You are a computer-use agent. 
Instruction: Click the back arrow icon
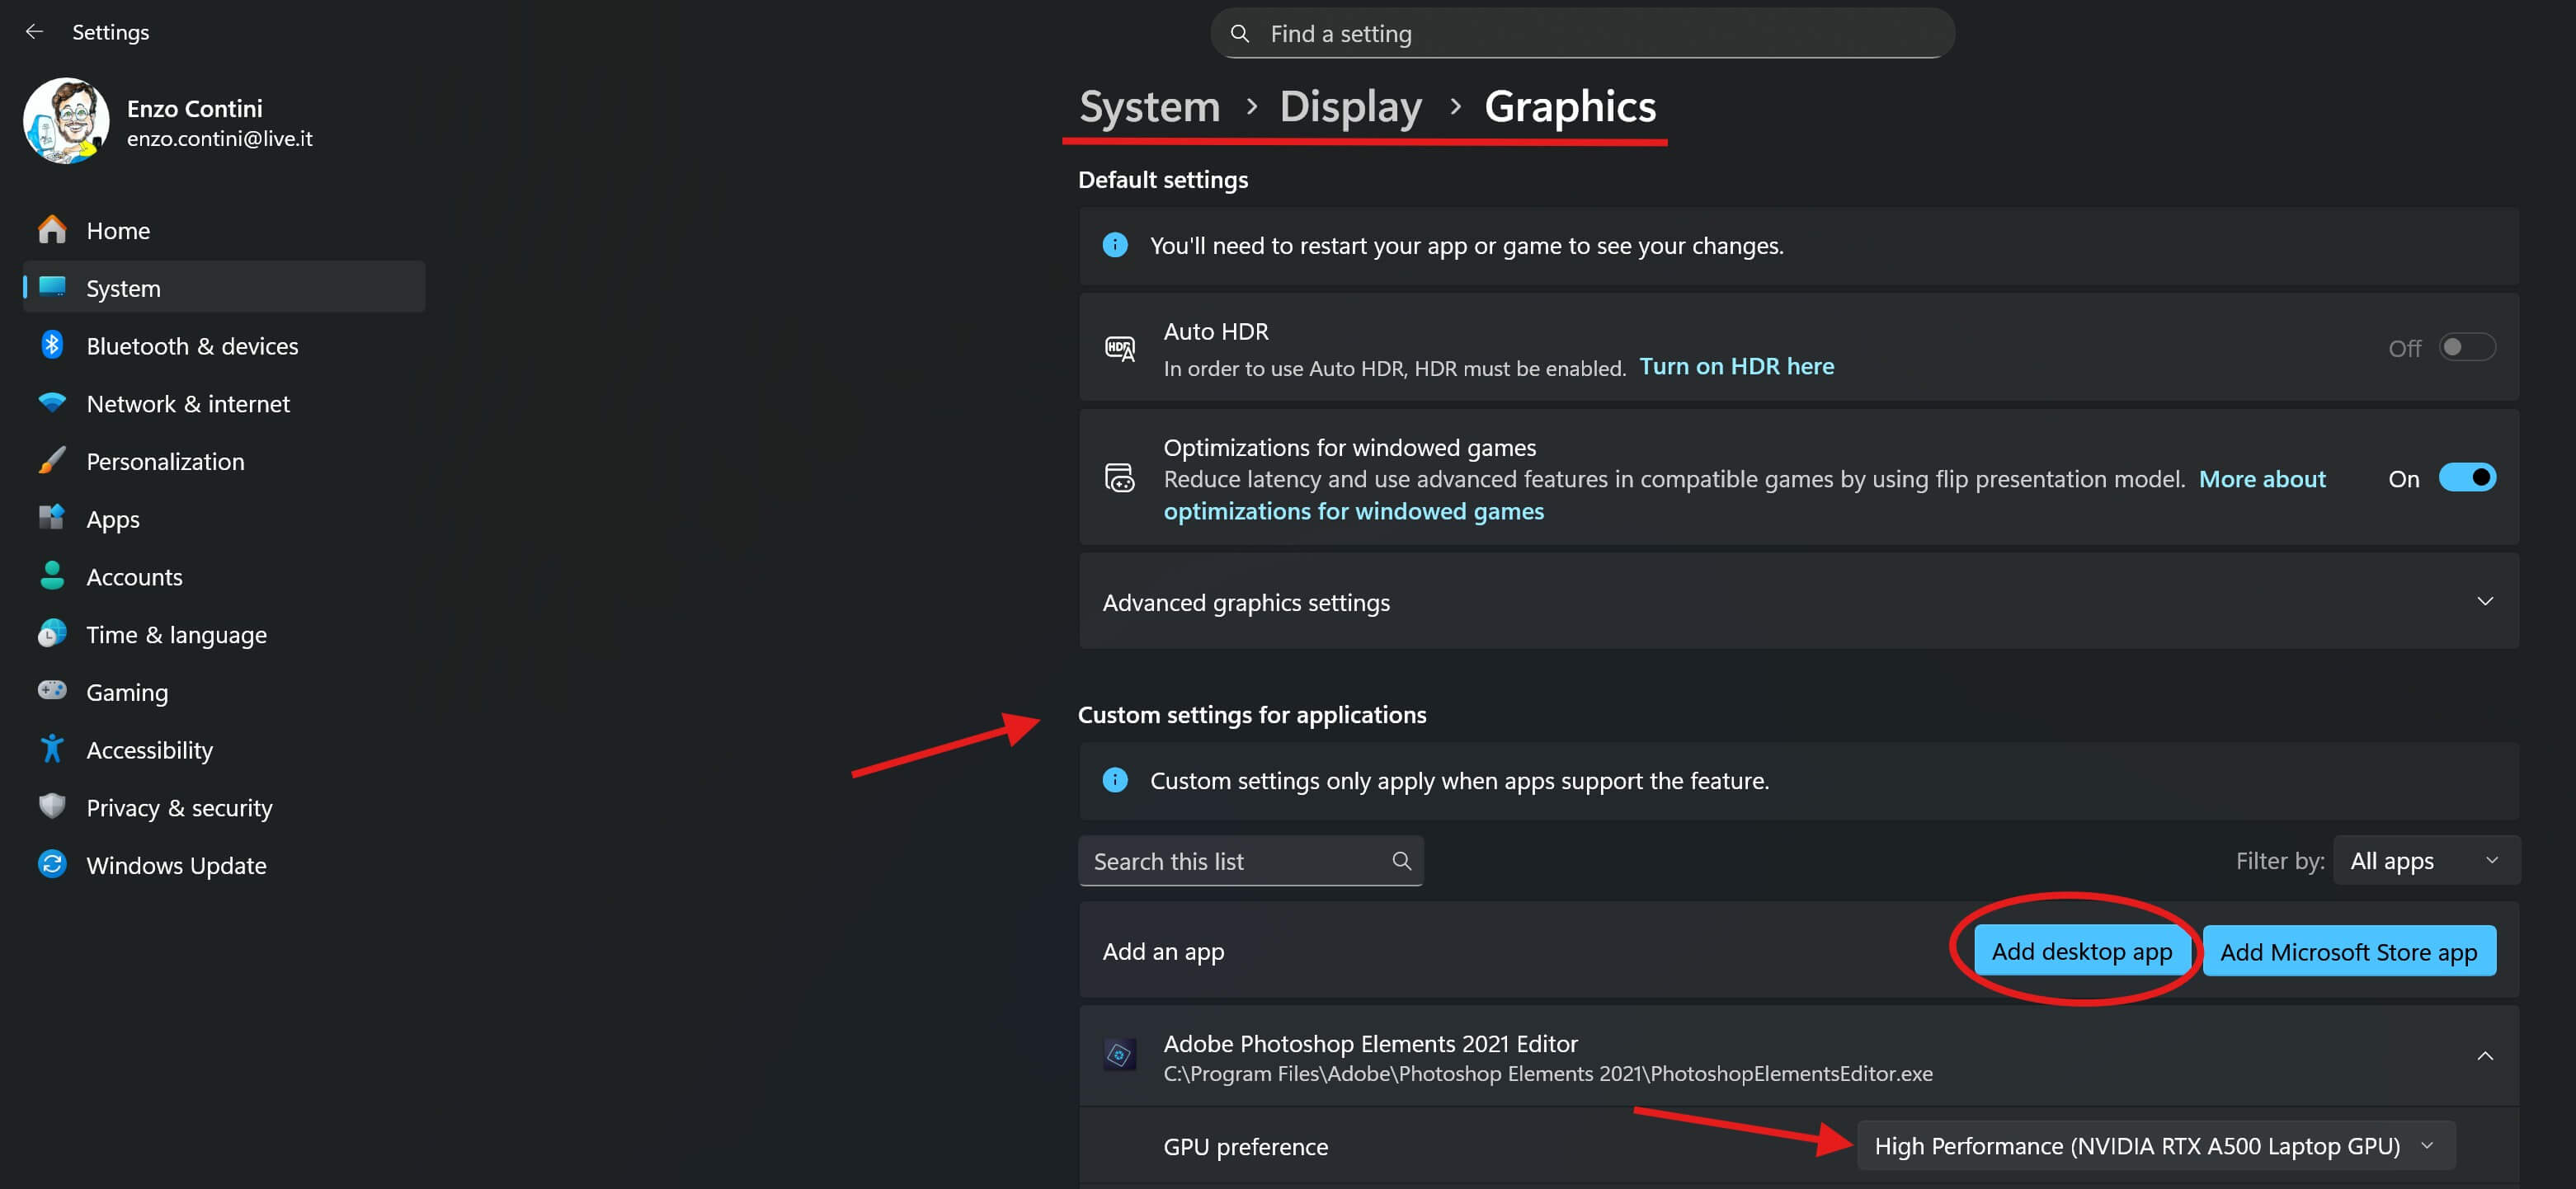34,32
